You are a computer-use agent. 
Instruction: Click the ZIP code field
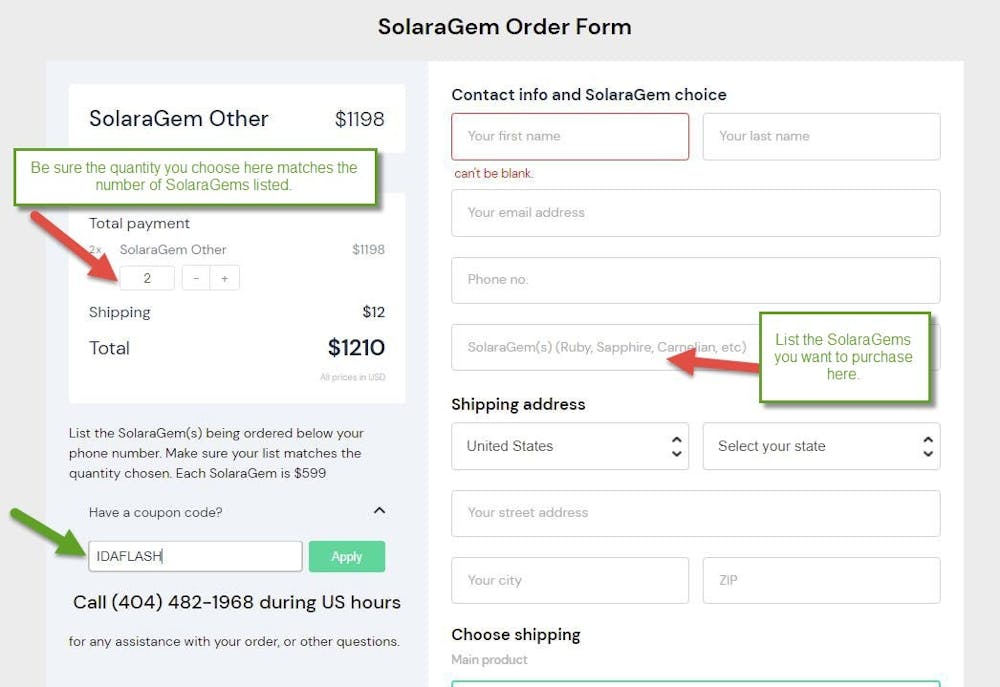(x=821, y=580)
